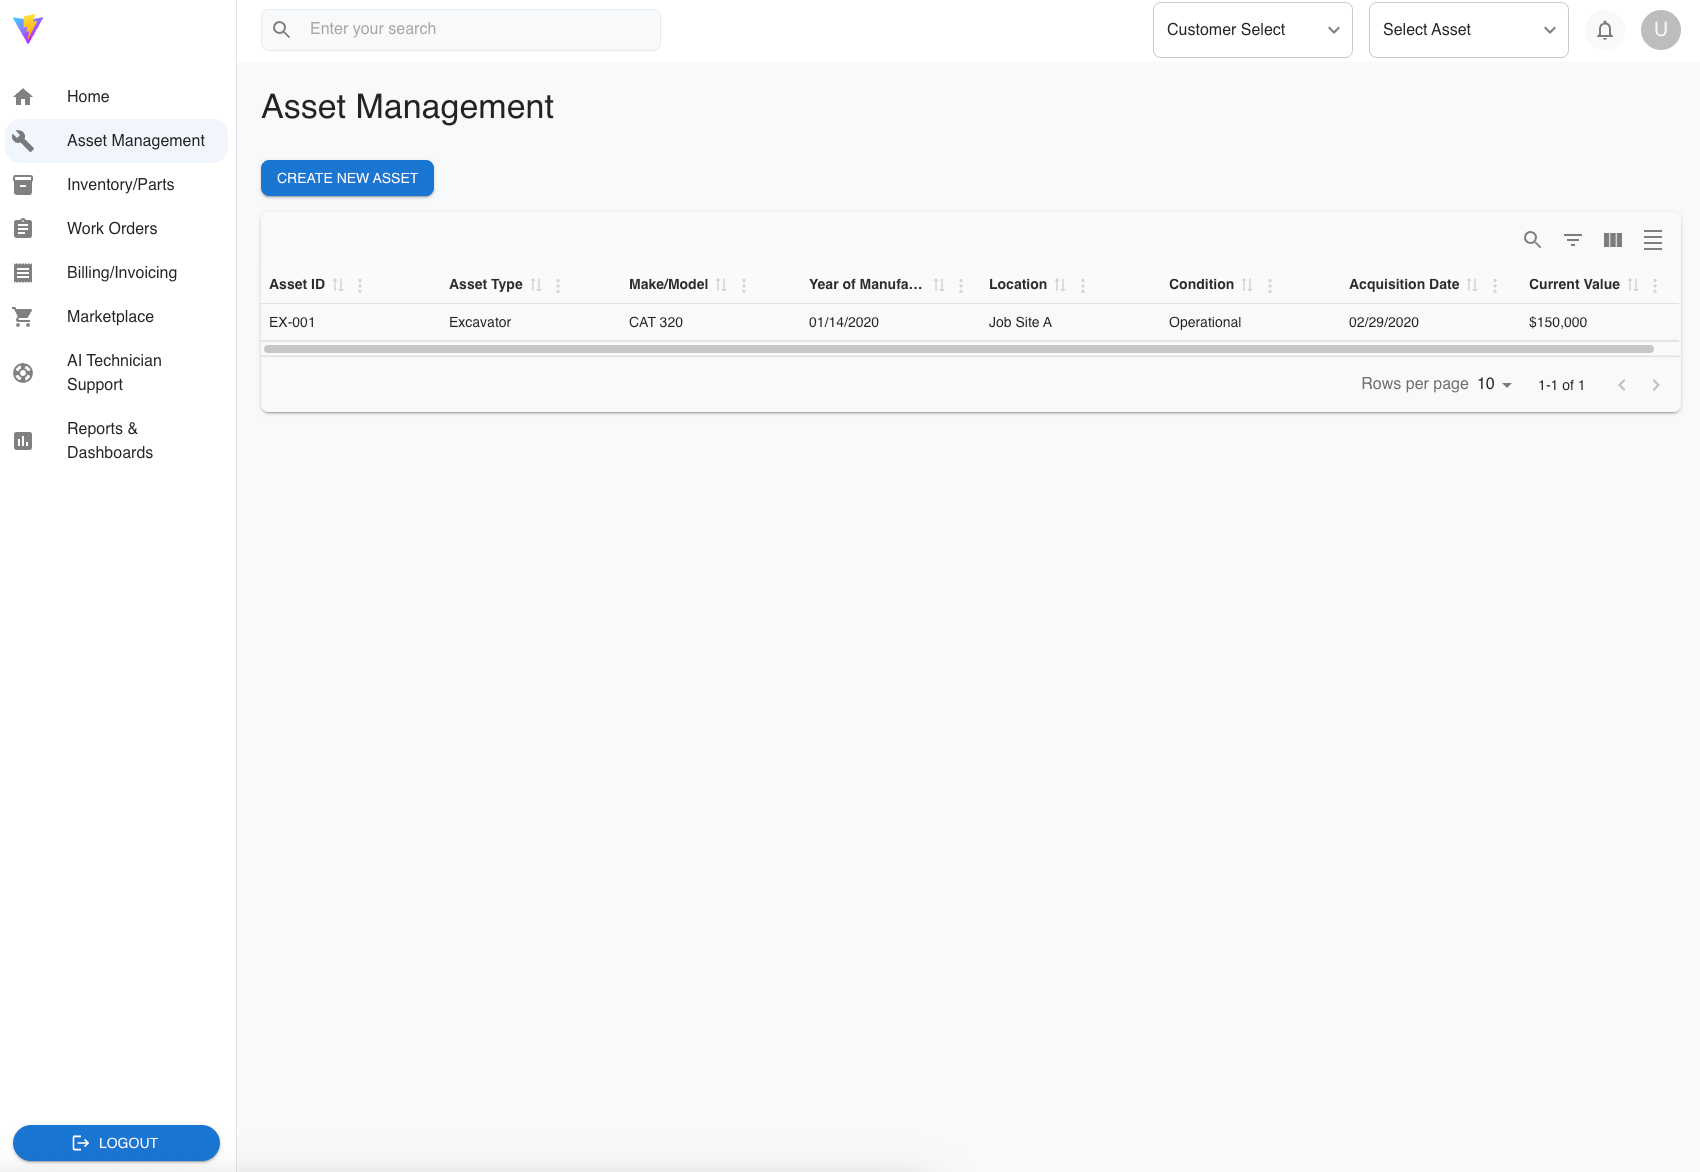Open Reports & Dashboards page
This screenshot has width=1700, height=1172.
pos(117,441)
